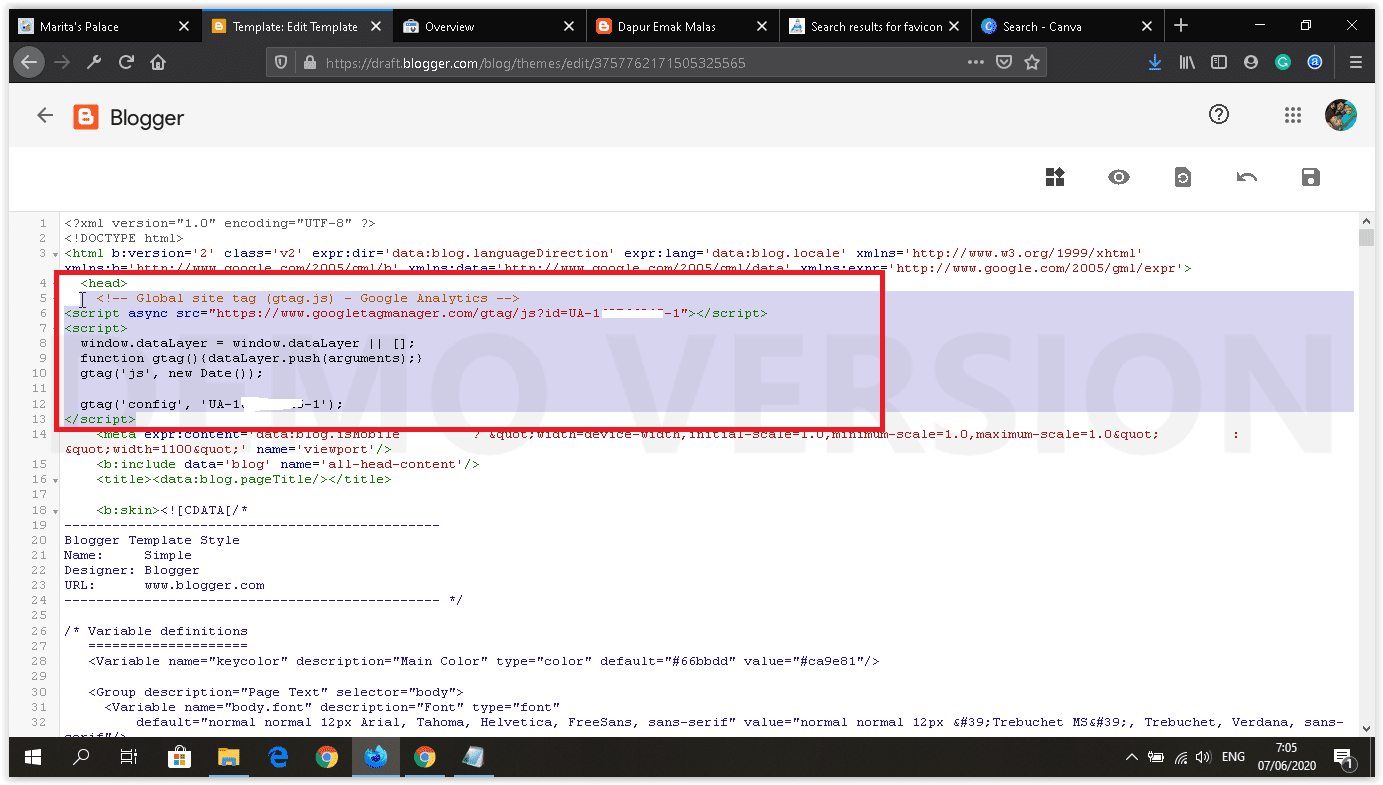This screenshot has height=785, width=1383.
Task: Click the <!DOCTYPE html> line
Action: (x=124, y=238)
